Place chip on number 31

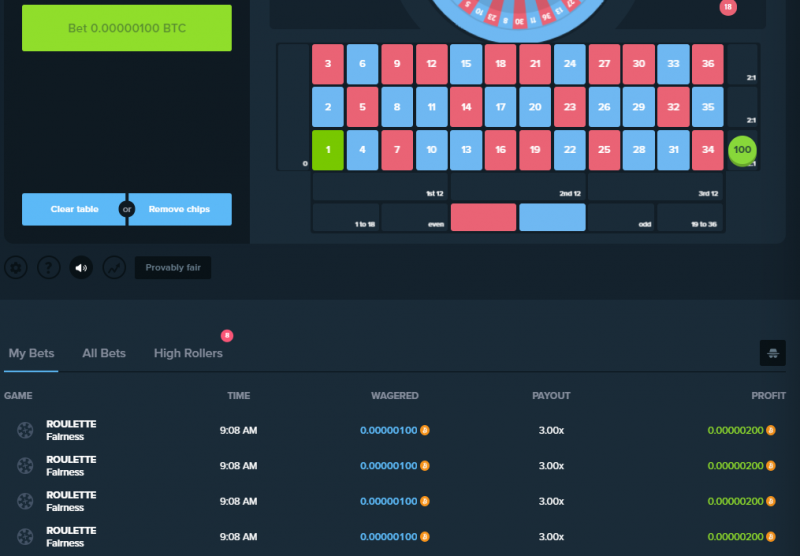click(x=673, y=150)
